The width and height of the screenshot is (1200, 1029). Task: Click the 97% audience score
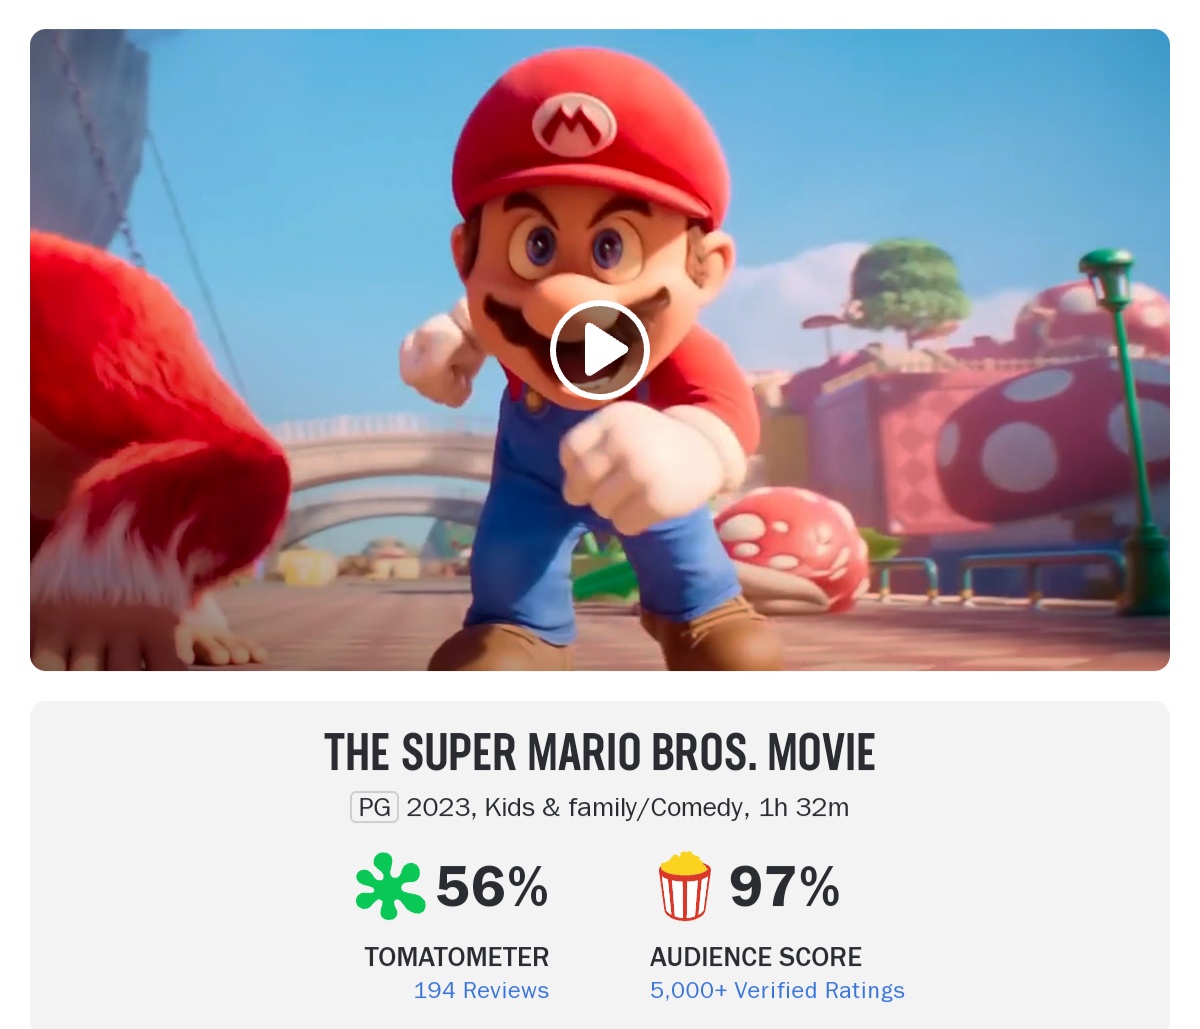click(x=784, y=886)
